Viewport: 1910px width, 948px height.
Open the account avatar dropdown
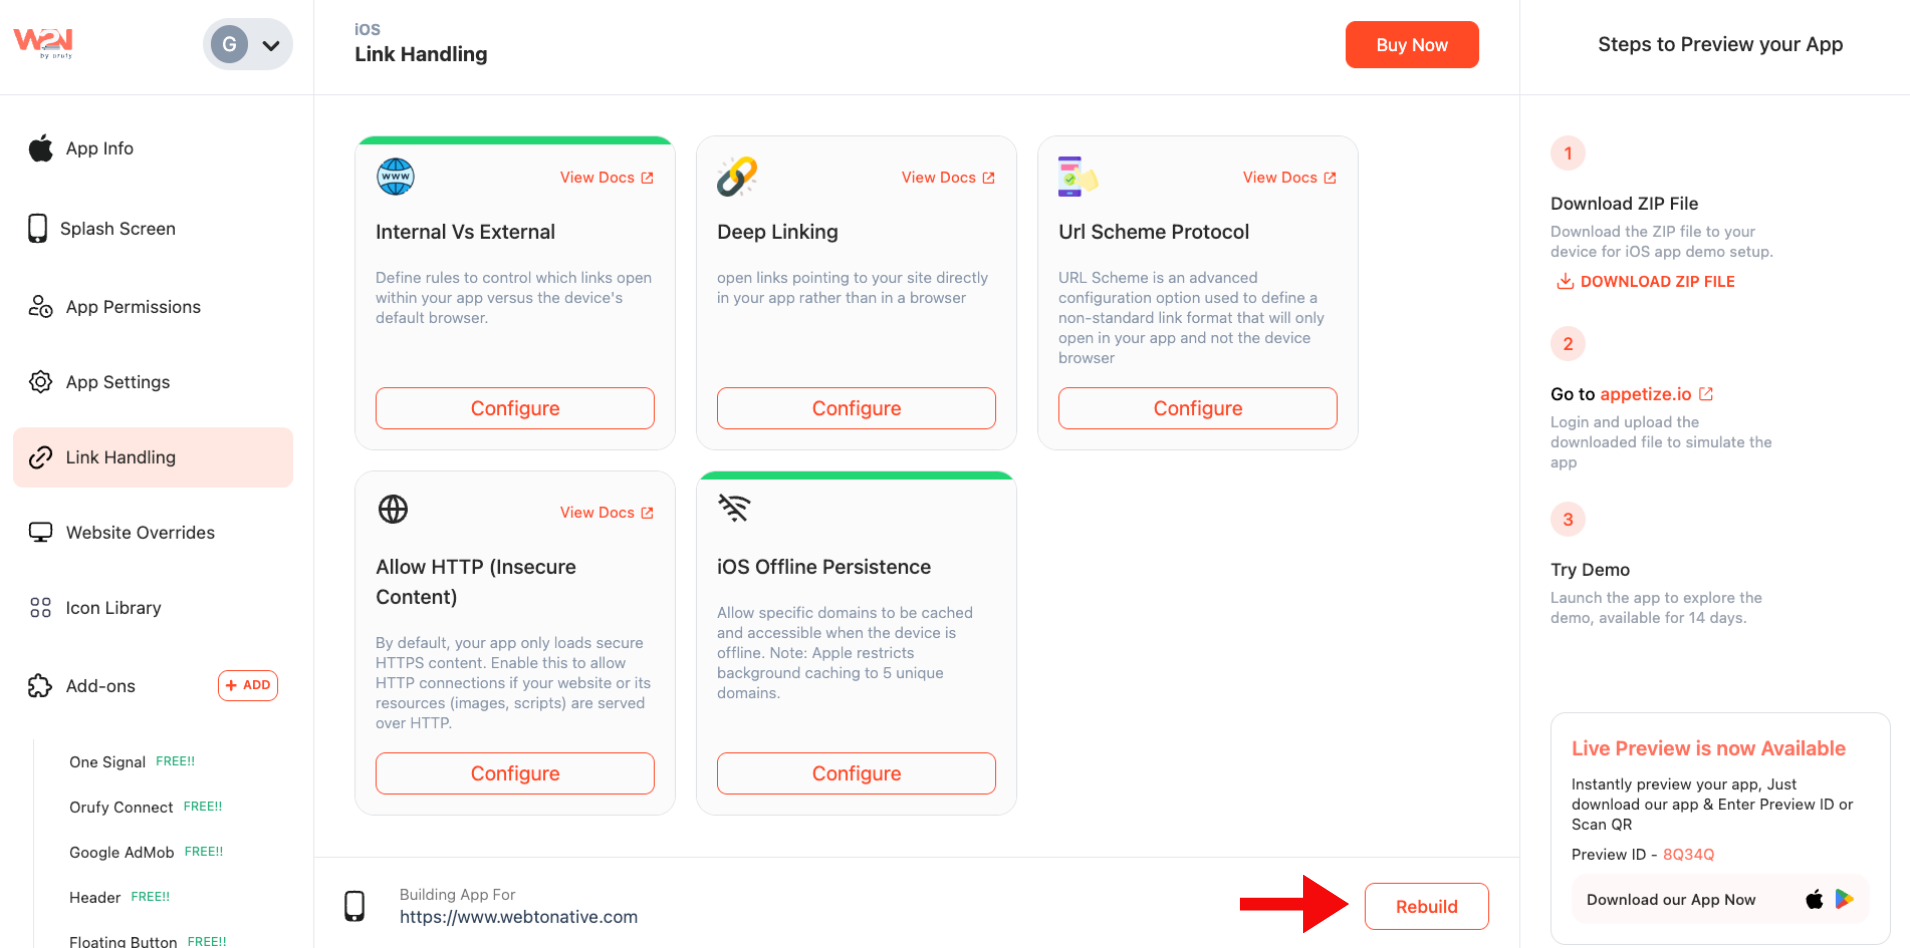coord(248,44)
